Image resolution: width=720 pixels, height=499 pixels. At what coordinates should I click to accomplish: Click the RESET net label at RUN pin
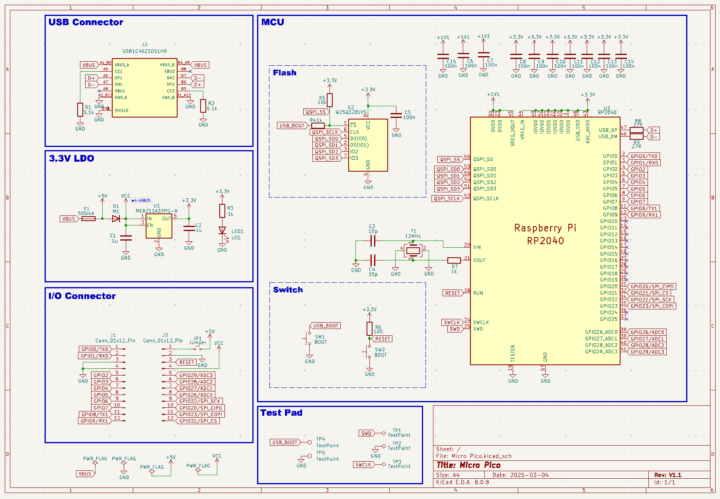(x=450, y=292)
